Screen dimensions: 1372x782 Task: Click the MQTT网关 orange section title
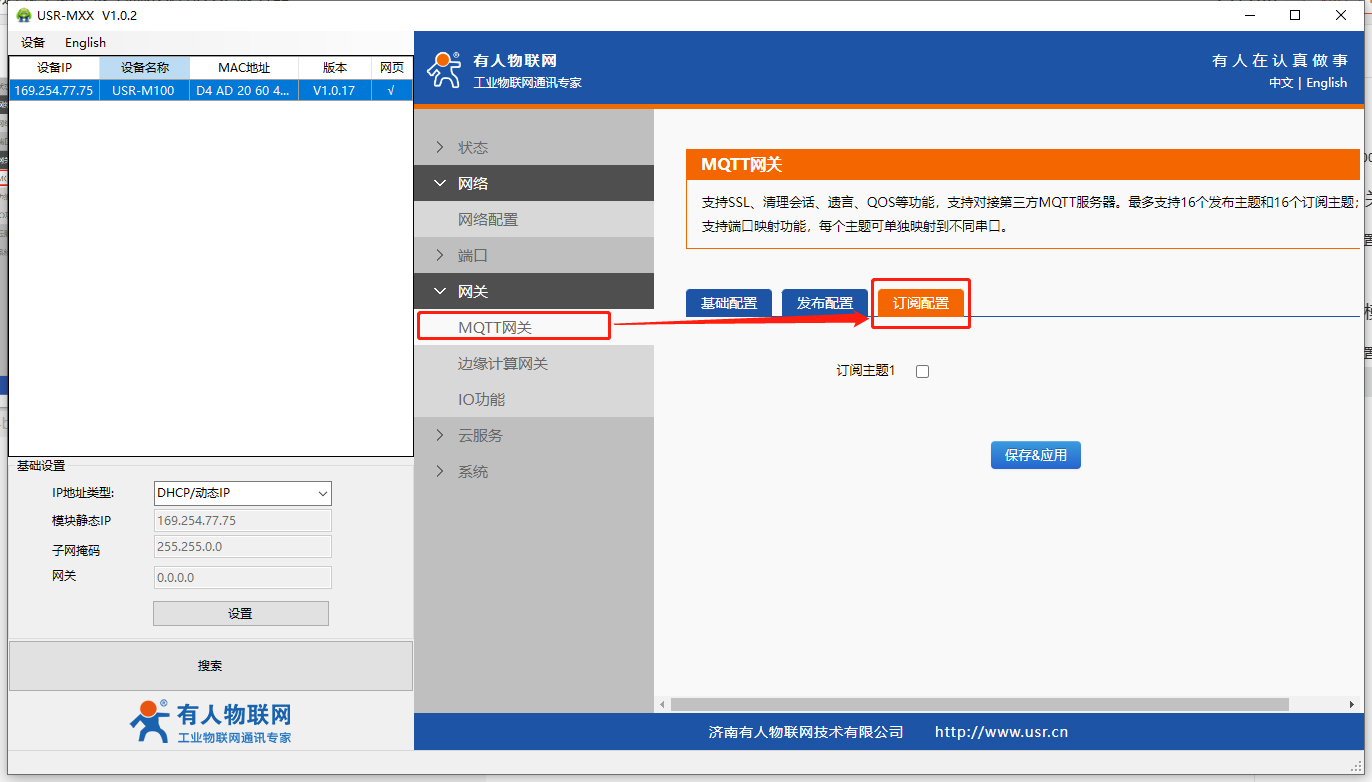tap(742, 165)
